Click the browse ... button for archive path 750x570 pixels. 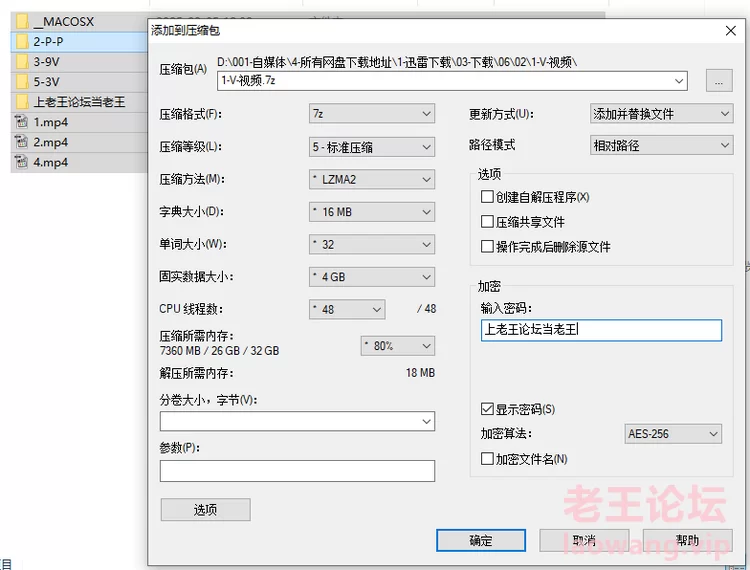(719, 80)
